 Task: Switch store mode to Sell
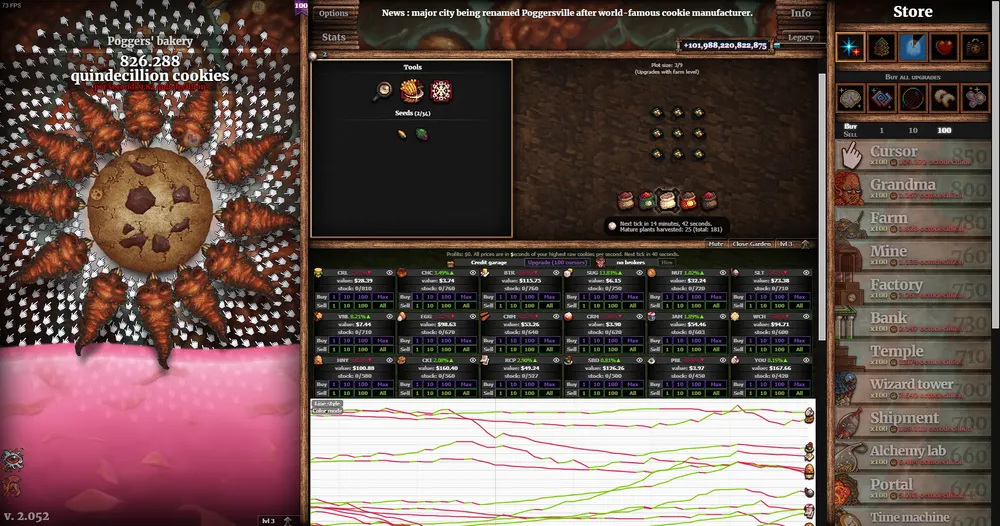click(850, 135)
